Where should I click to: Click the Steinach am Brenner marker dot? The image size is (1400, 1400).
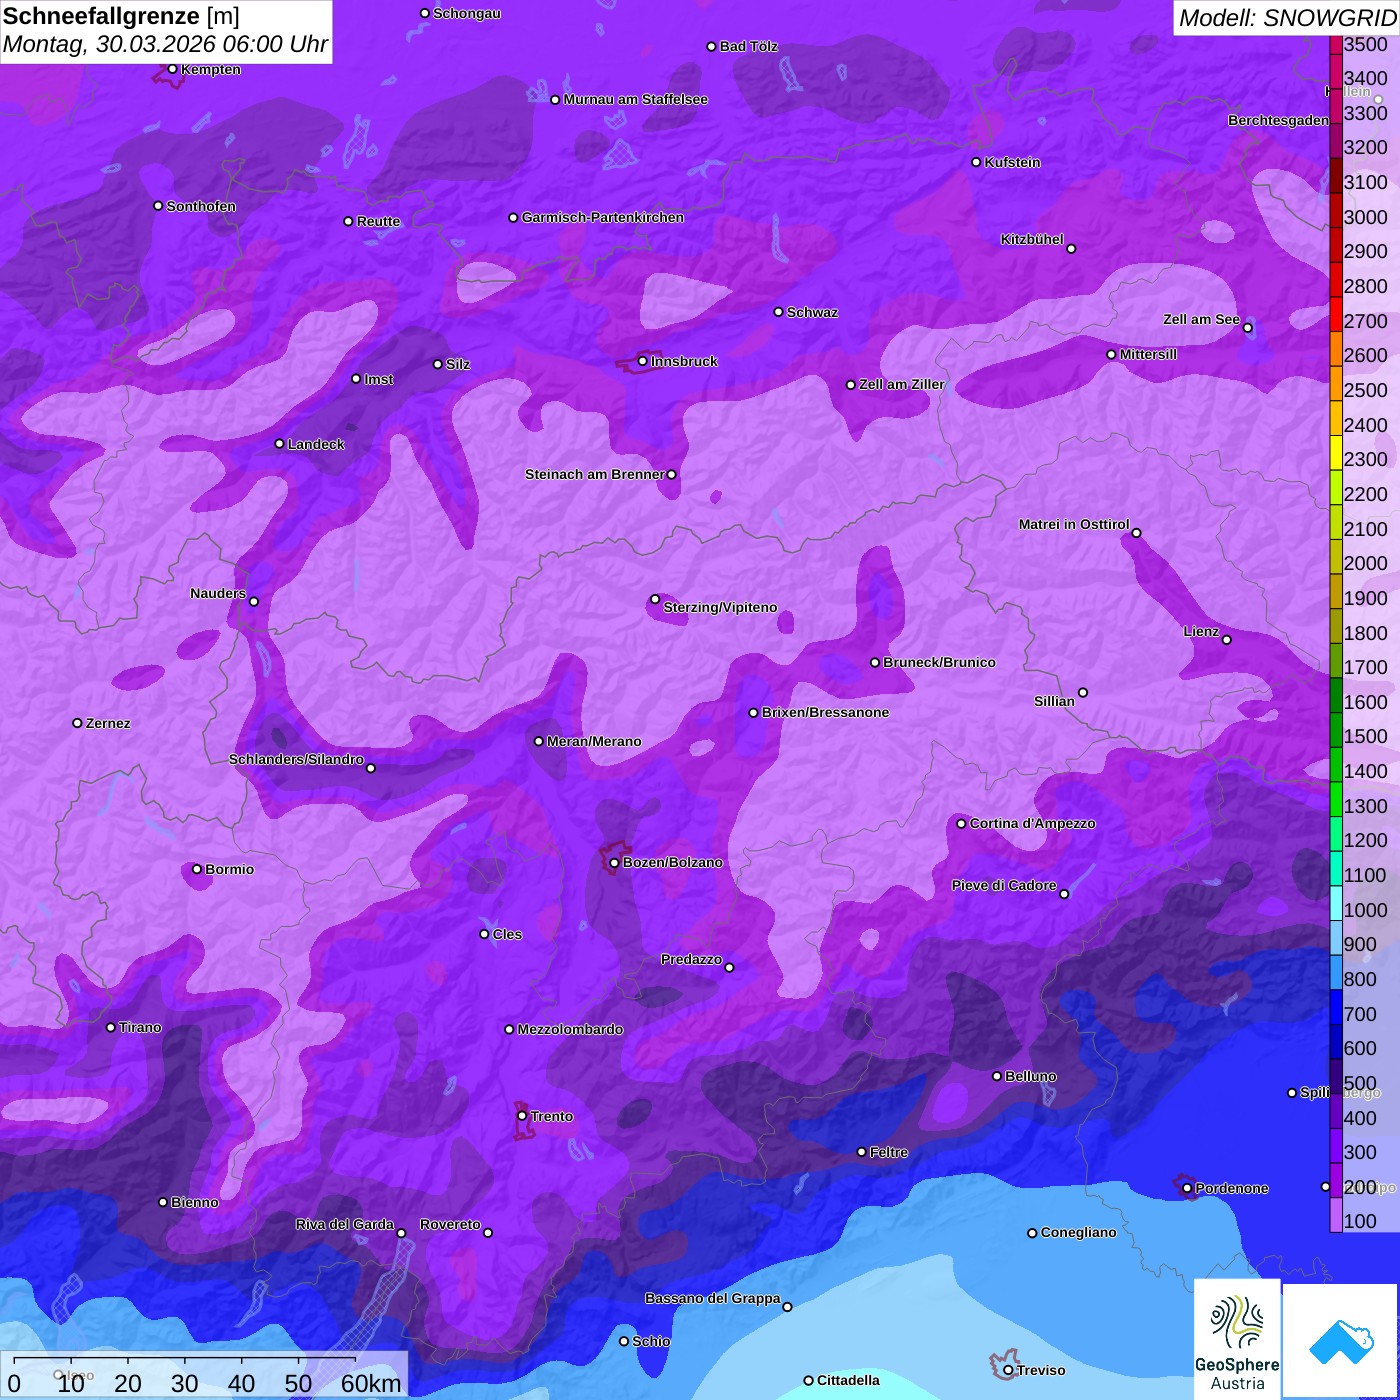pyautogui.click(x=671, y=474)
